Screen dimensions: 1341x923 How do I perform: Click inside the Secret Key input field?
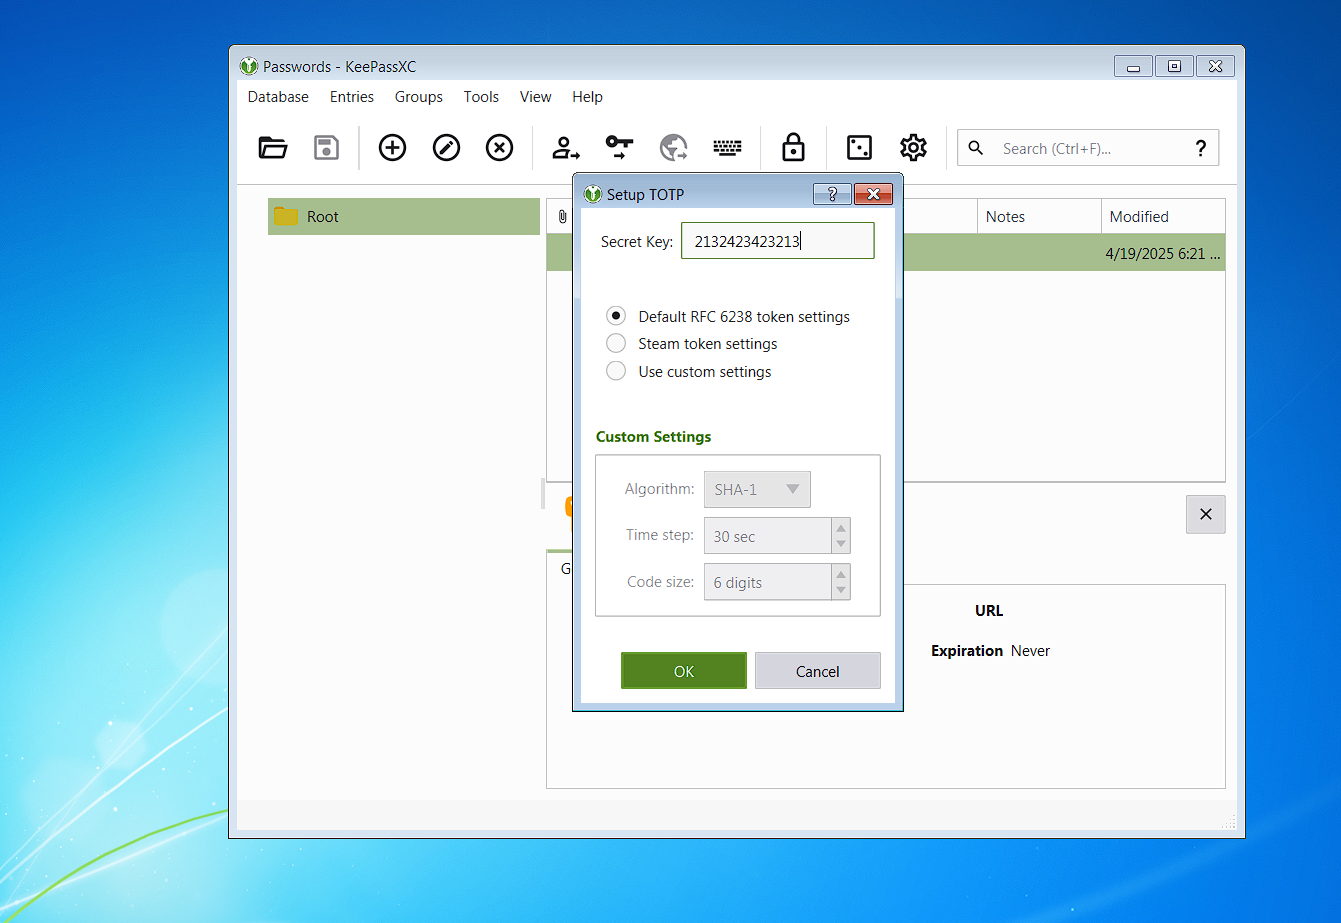[x=777, y=240]
